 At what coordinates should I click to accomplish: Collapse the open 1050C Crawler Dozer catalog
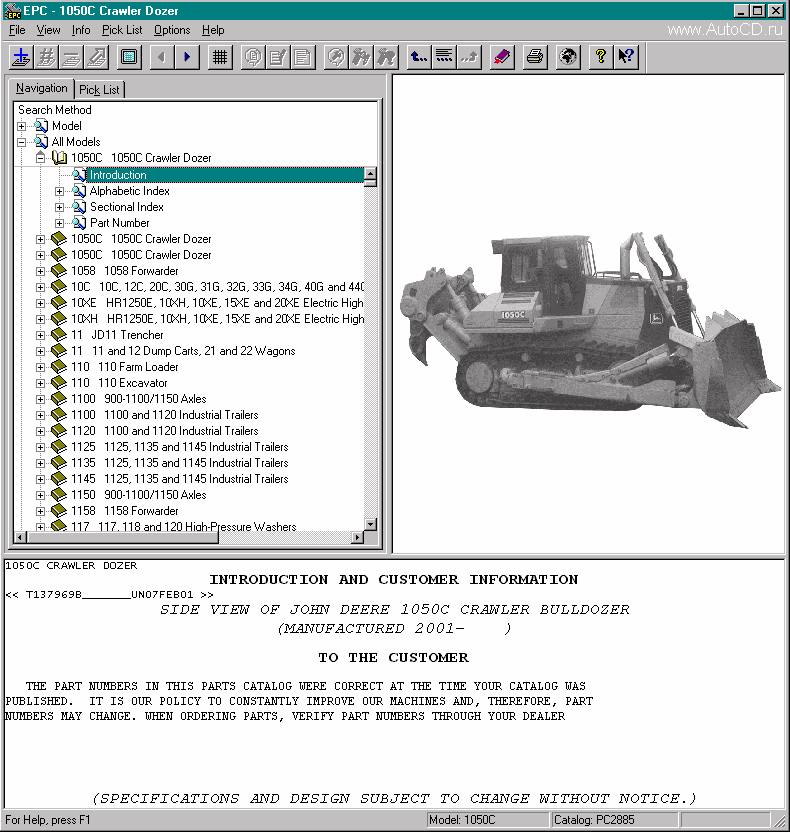coord(40,158)
